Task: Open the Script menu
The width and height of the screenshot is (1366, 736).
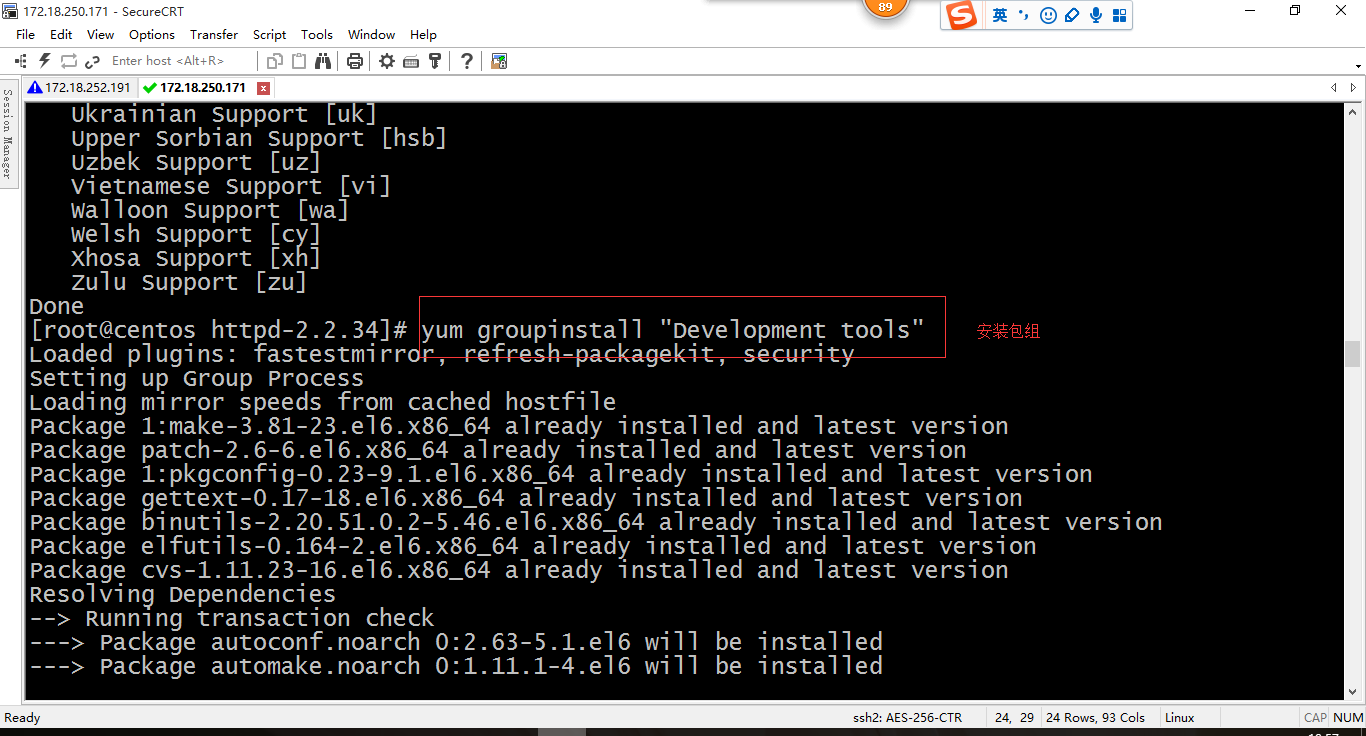Action: 270,34
